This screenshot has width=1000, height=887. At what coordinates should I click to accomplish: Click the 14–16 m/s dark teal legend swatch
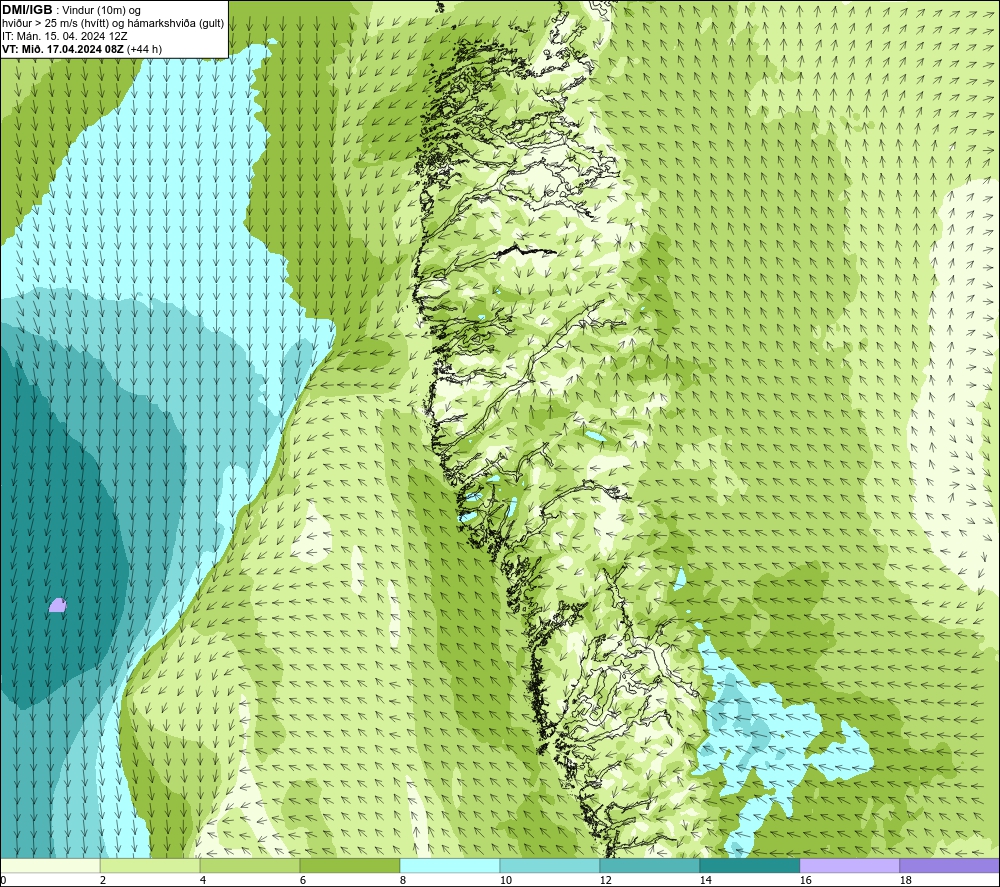coord(750,865)
